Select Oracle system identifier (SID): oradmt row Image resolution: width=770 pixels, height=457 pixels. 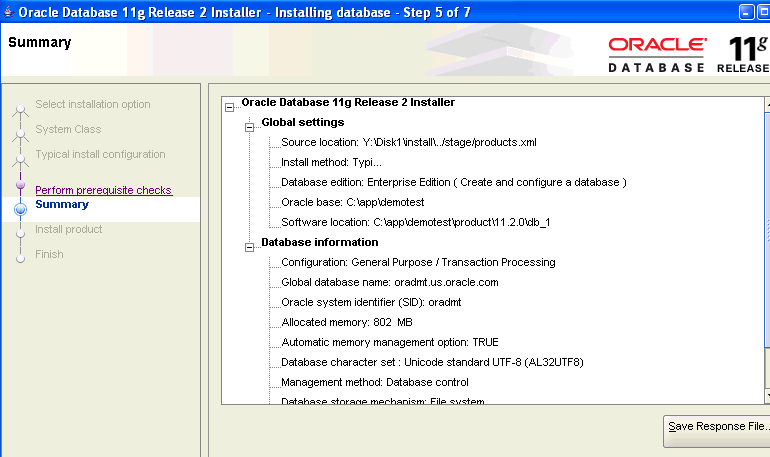[x=371, y=302]
